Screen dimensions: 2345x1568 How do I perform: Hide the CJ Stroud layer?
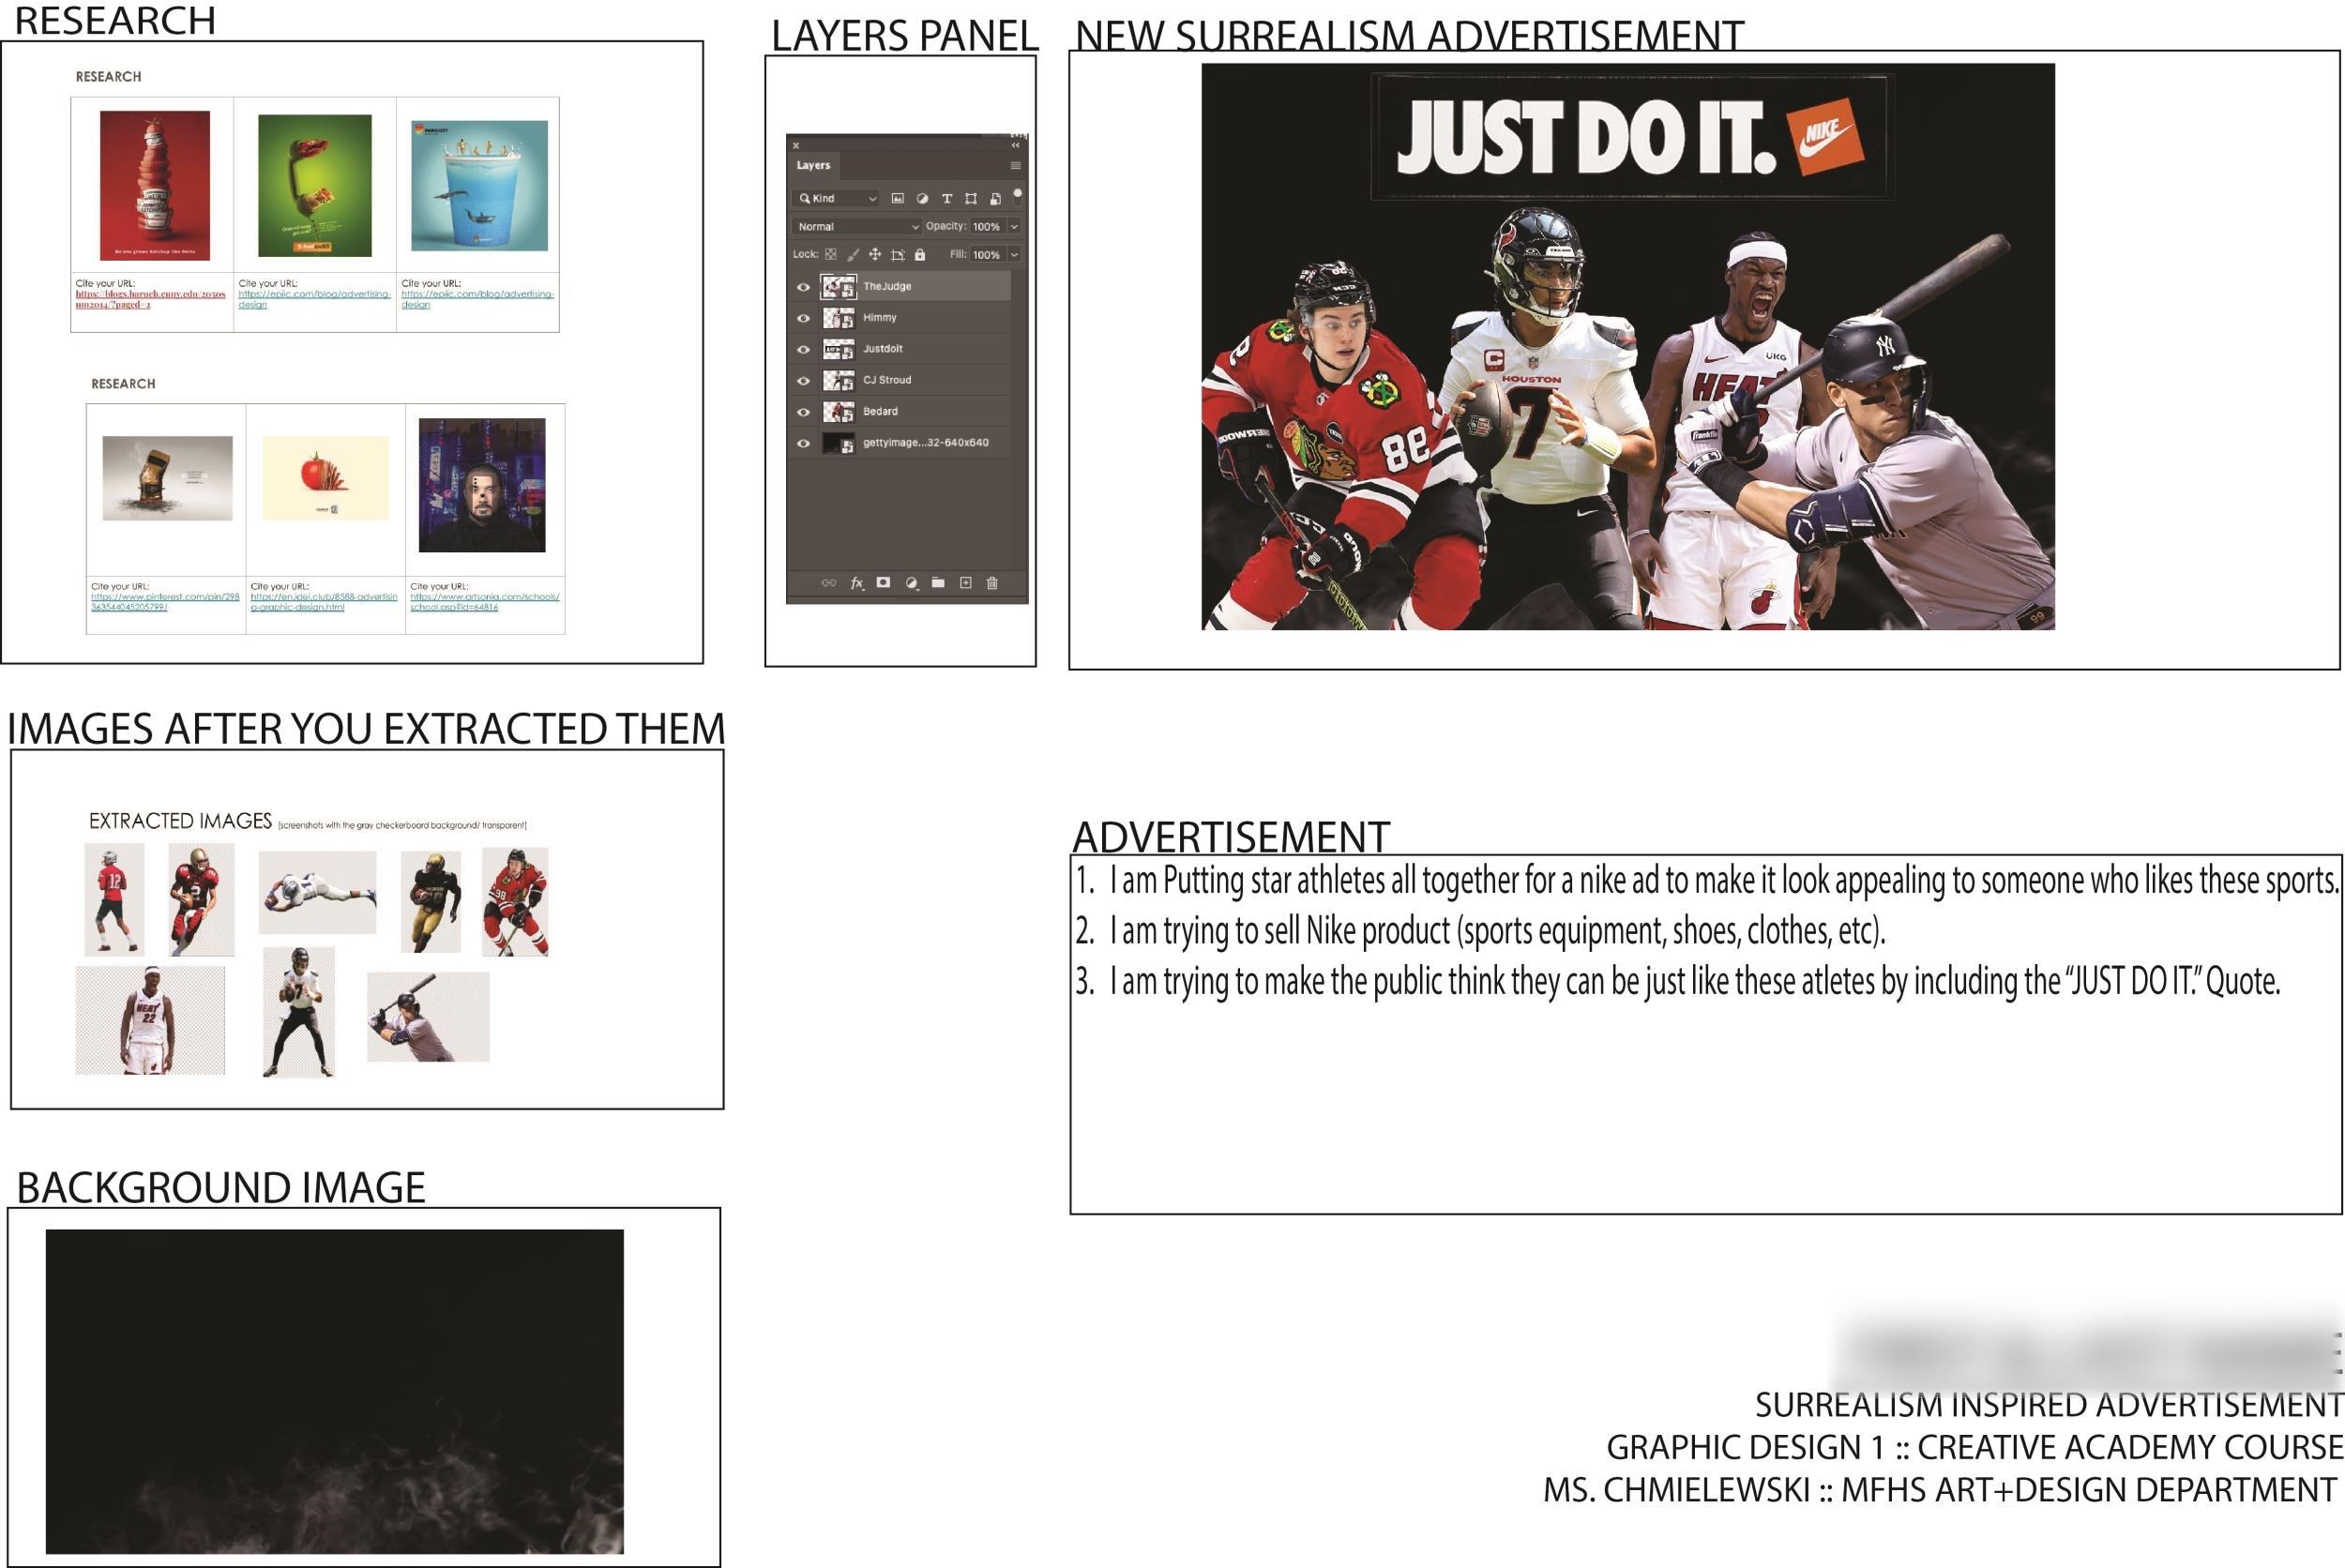point(803,381)
